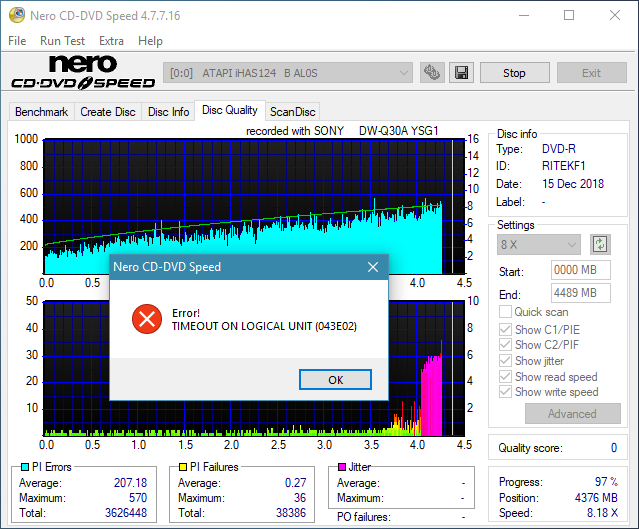Click the PI Failures maximum 36
The image size is (639, 529).
tap(300, 498)
